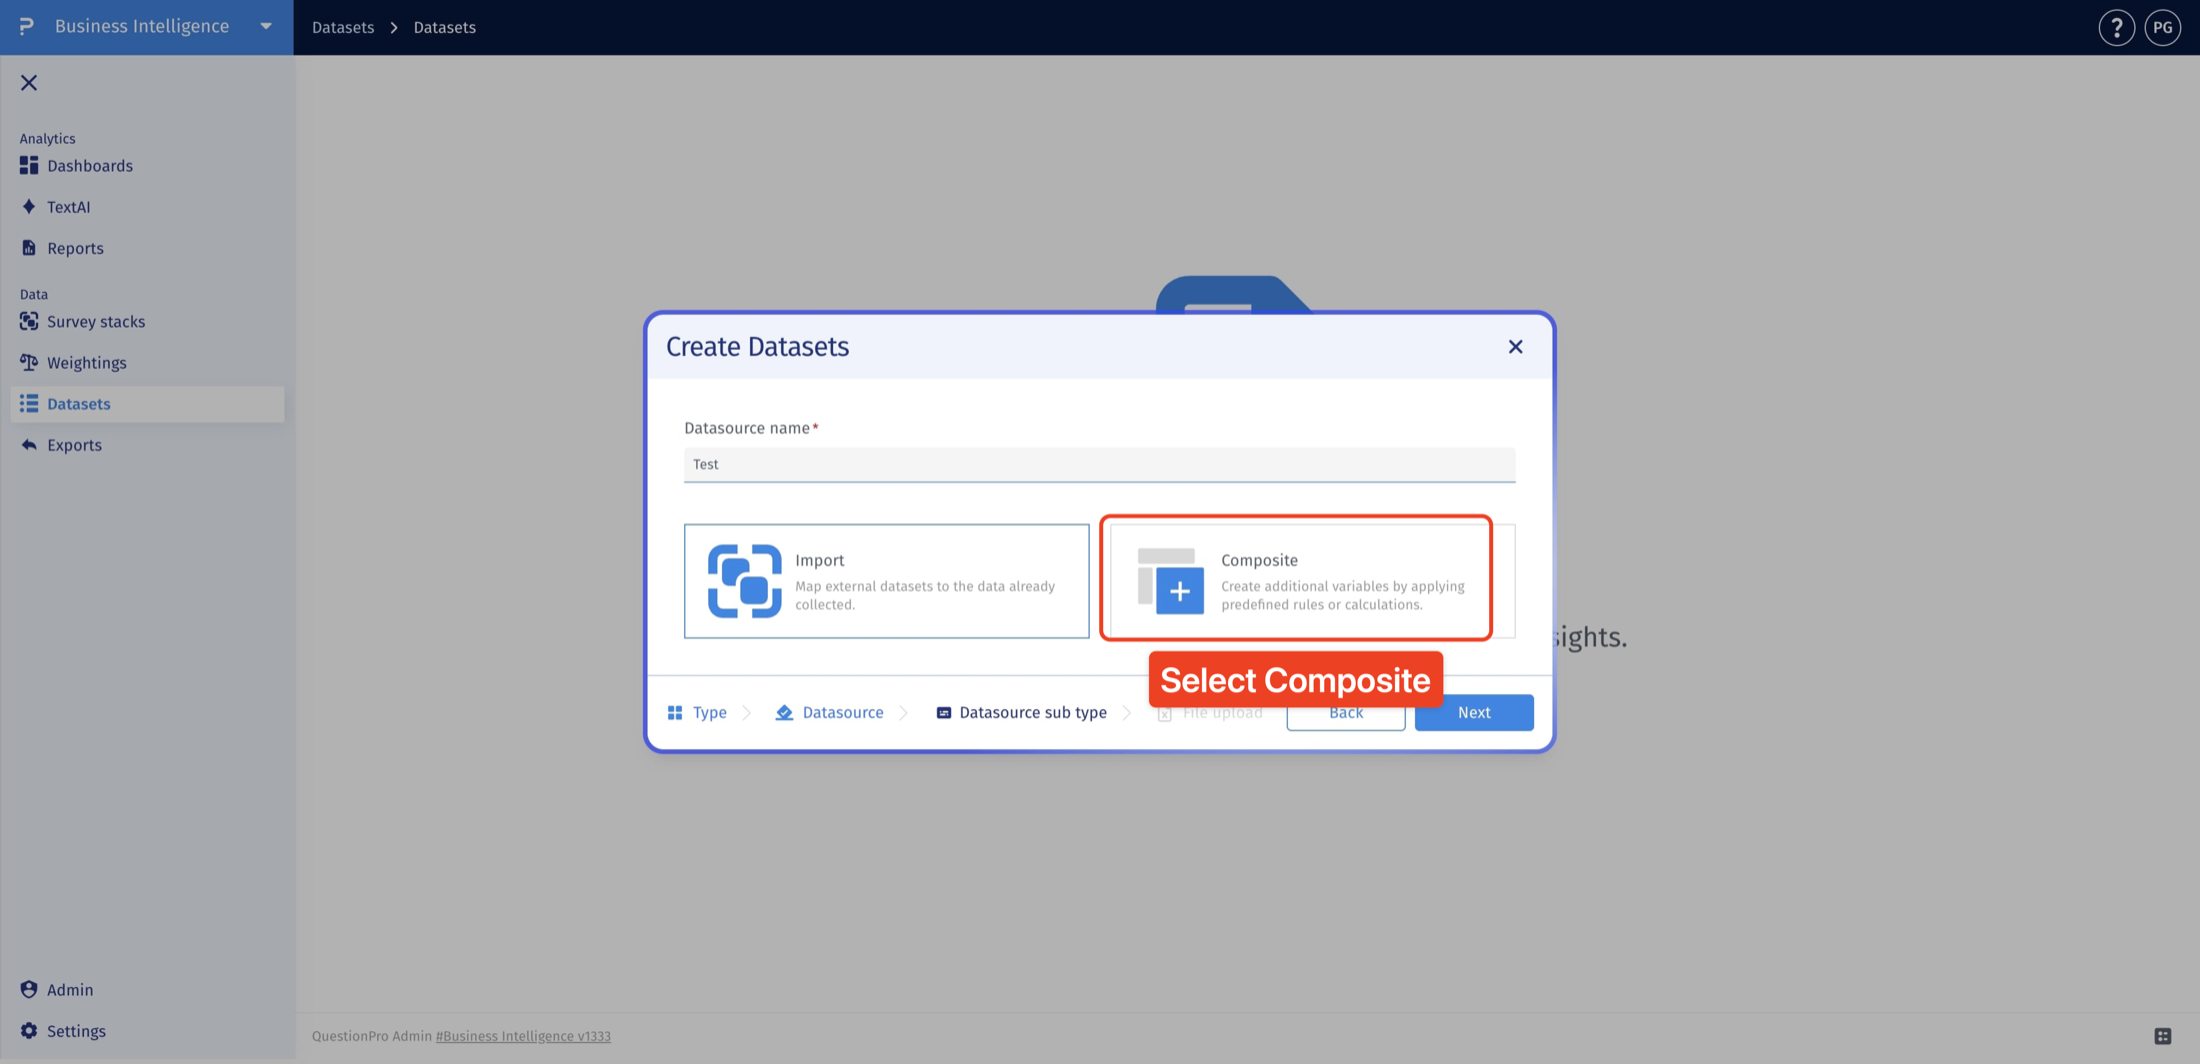Click the TextAI sparkle icon
The height and width of the screenshot is (1064, 2200).
tap(29, 207)
